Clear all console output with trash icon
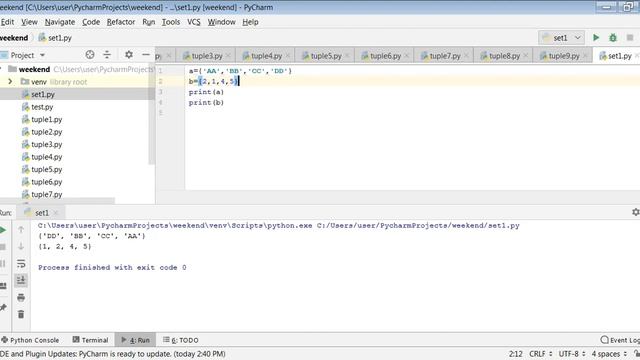 pyautogui.click(x=21, y=314)
